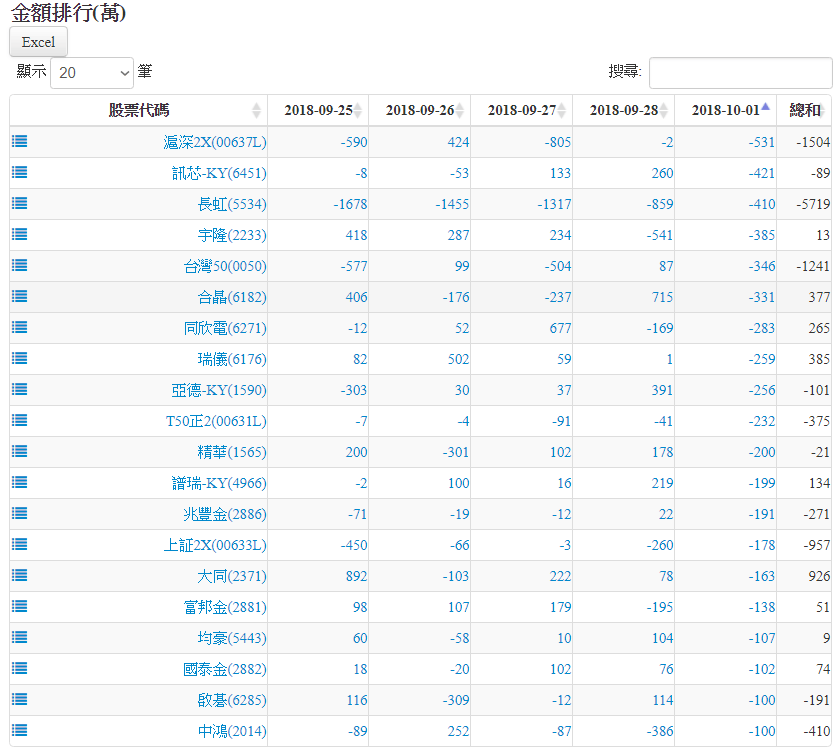Viewport: 837px width, 752px height.
Task: Click the 搜尋 search input field
Action: click(740, 73)
